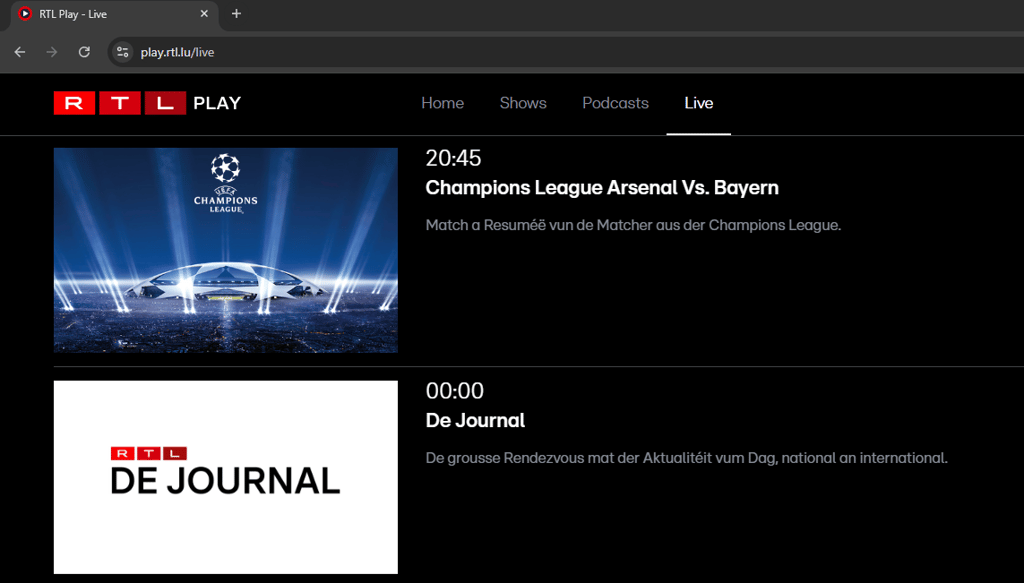Click the 20:45 start time
The image size is (1024, 583).
click(x=453, y=158)
